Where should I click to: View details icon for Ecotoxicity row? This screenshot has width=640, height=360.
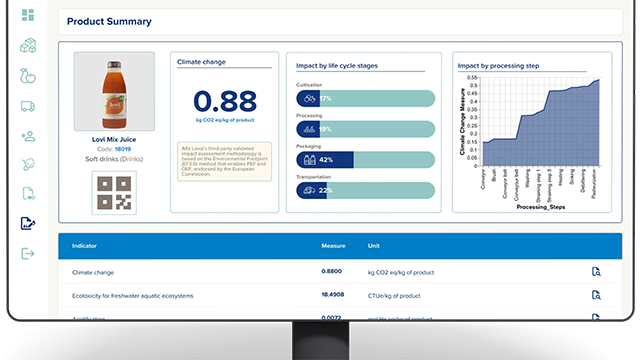(x=596, y=295)
